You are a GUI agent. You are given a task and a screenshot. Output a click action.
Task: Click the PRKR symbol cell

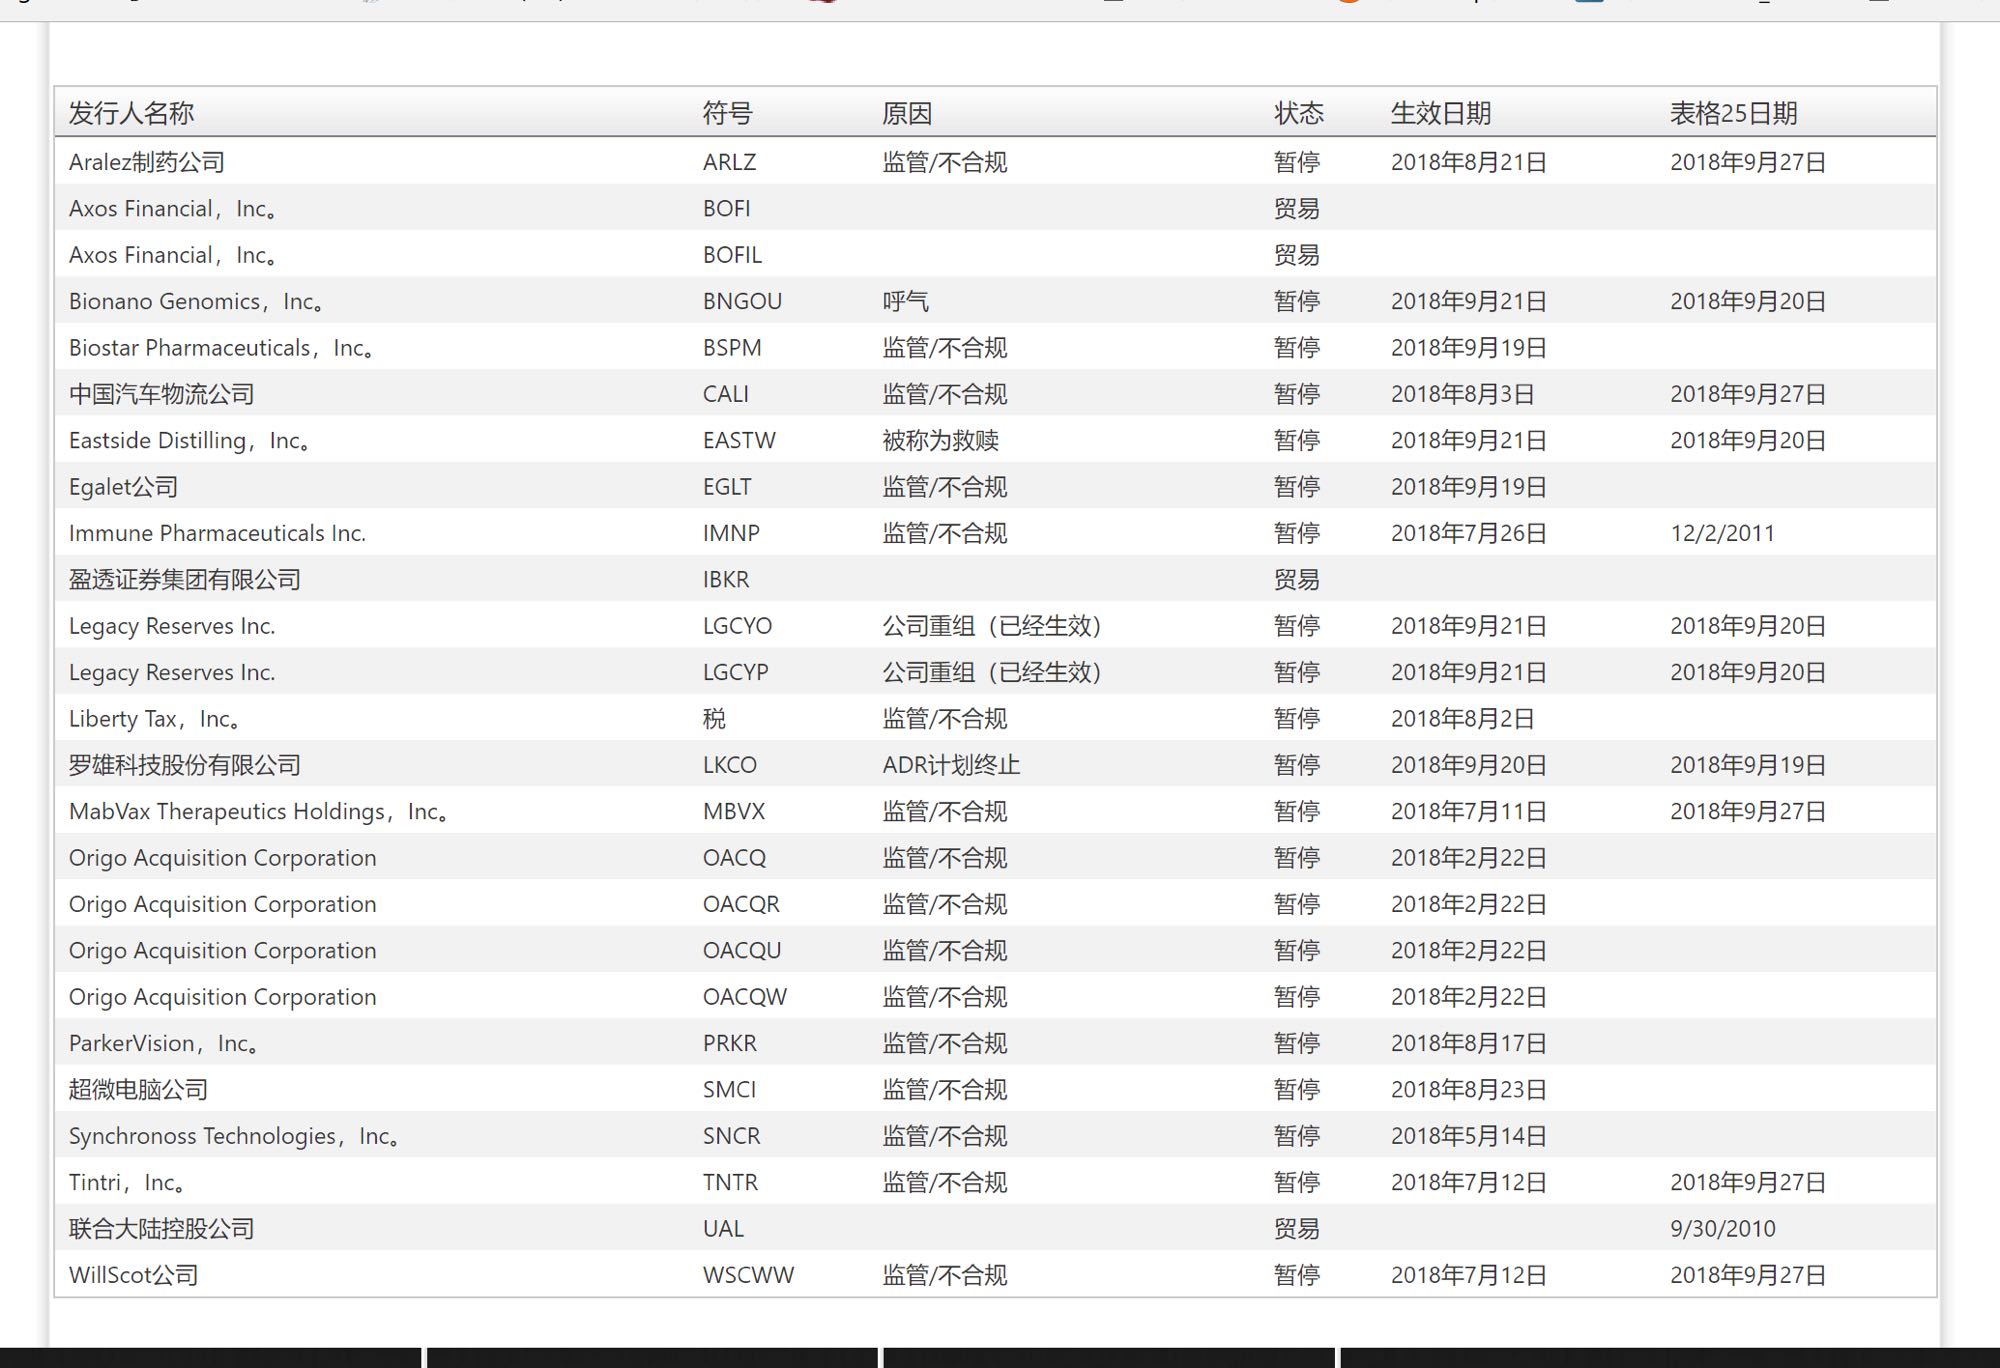click(x=729, y=1043)
